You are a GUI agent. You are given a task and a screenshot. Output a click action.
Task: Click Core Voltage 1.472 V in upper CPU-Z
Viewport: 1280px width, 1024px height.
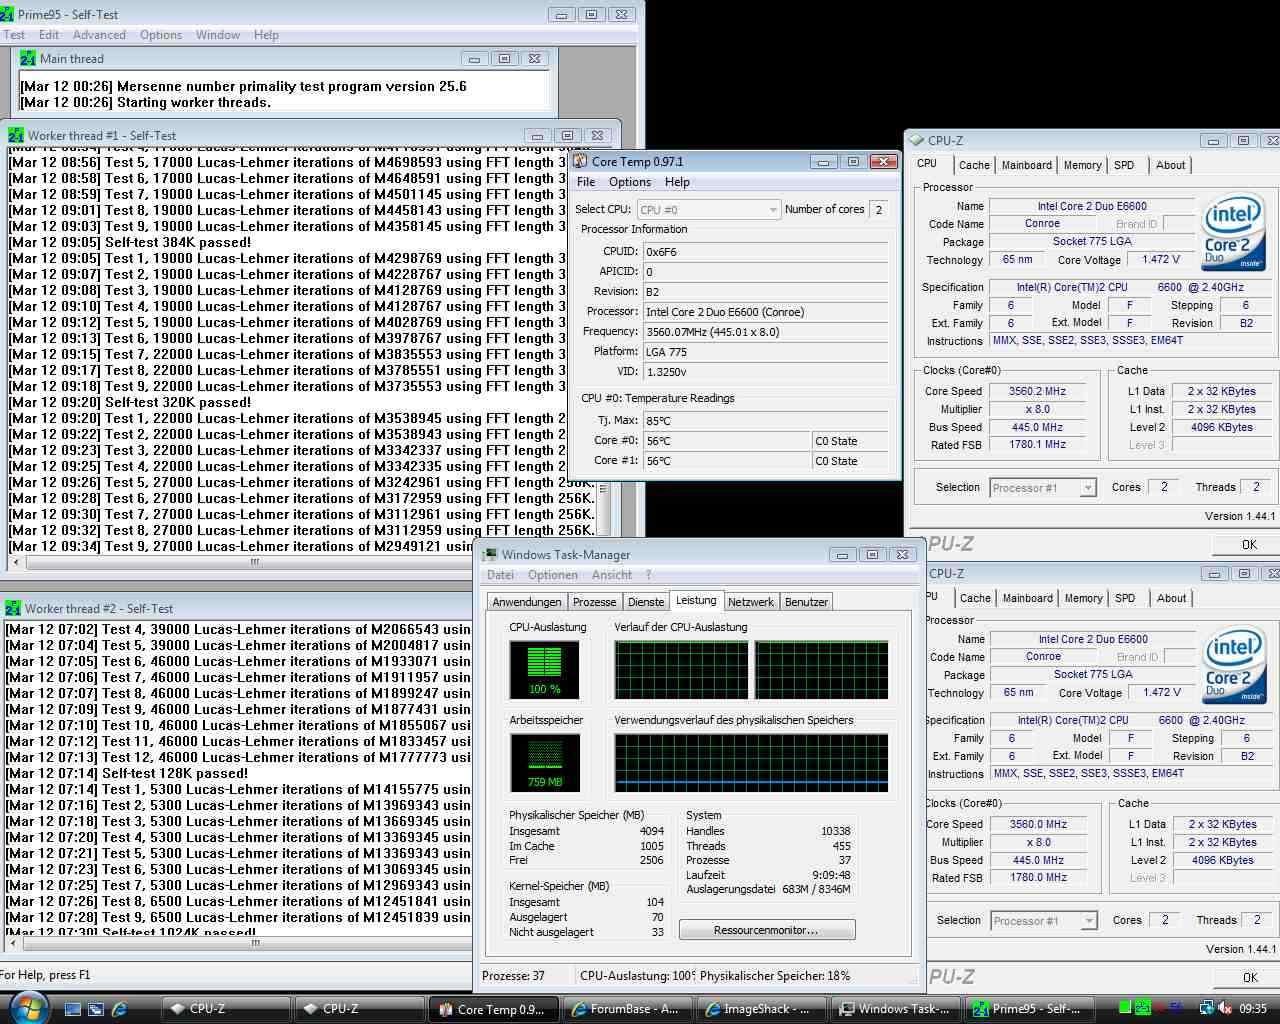(1160, 259)
